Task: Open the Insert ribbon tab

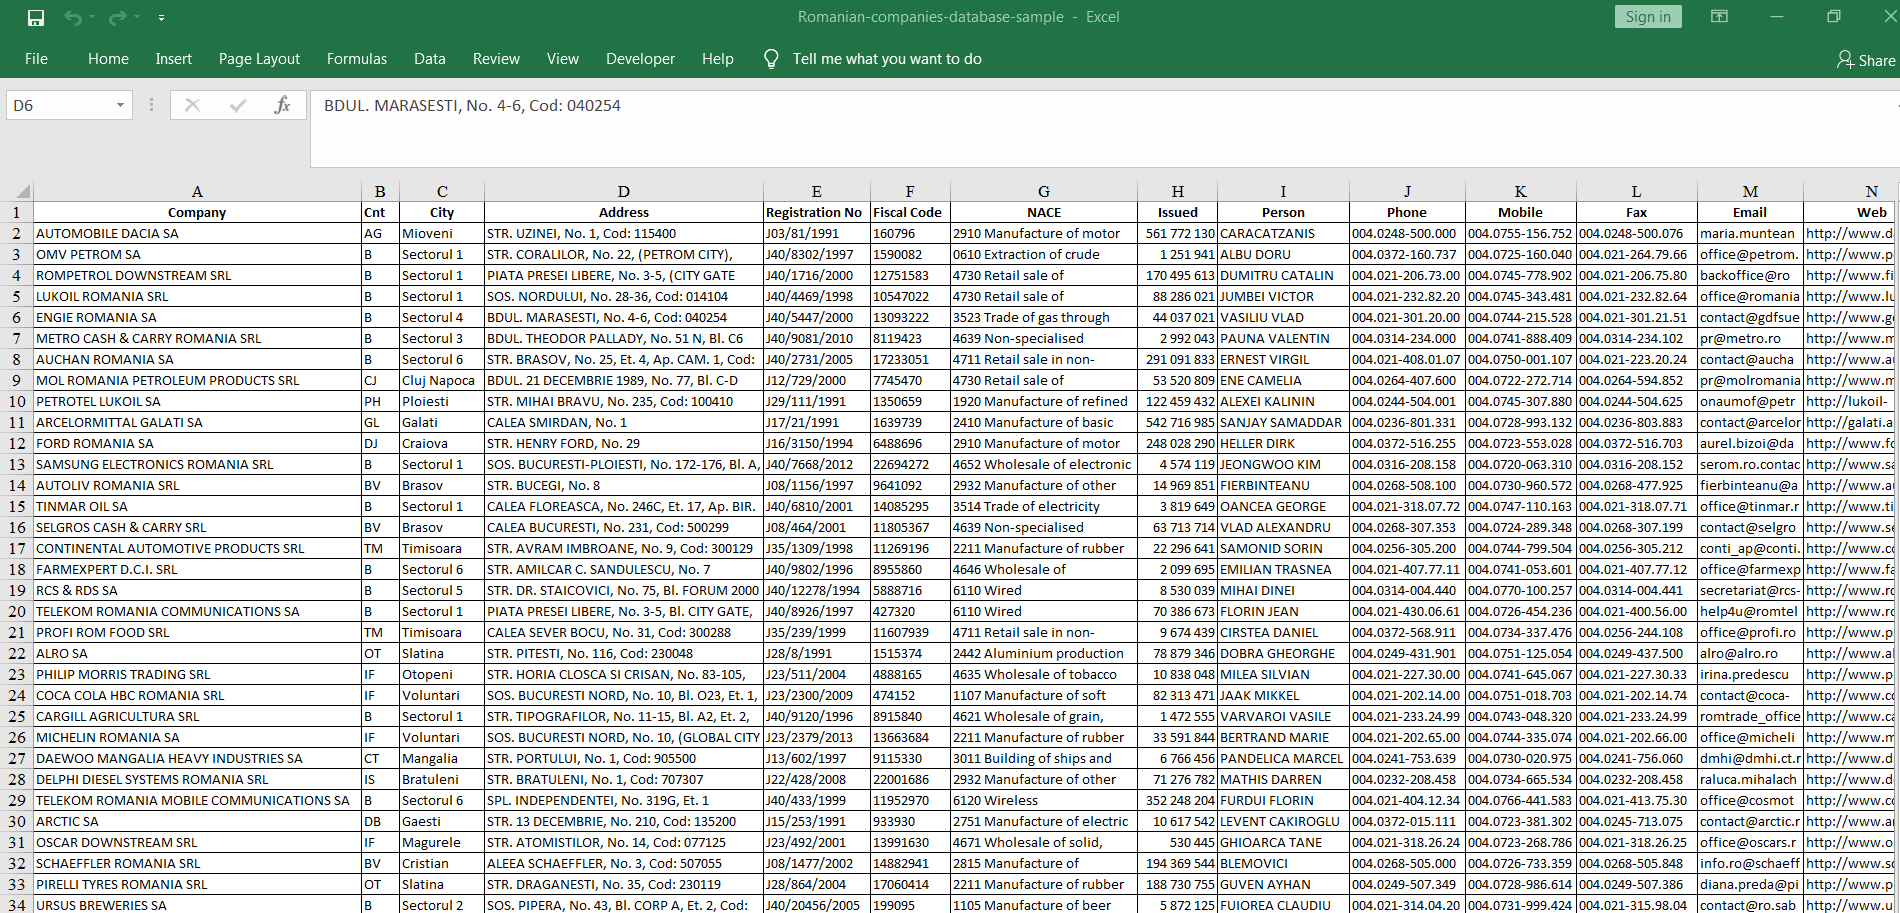Action: click(x=173, y=59)
